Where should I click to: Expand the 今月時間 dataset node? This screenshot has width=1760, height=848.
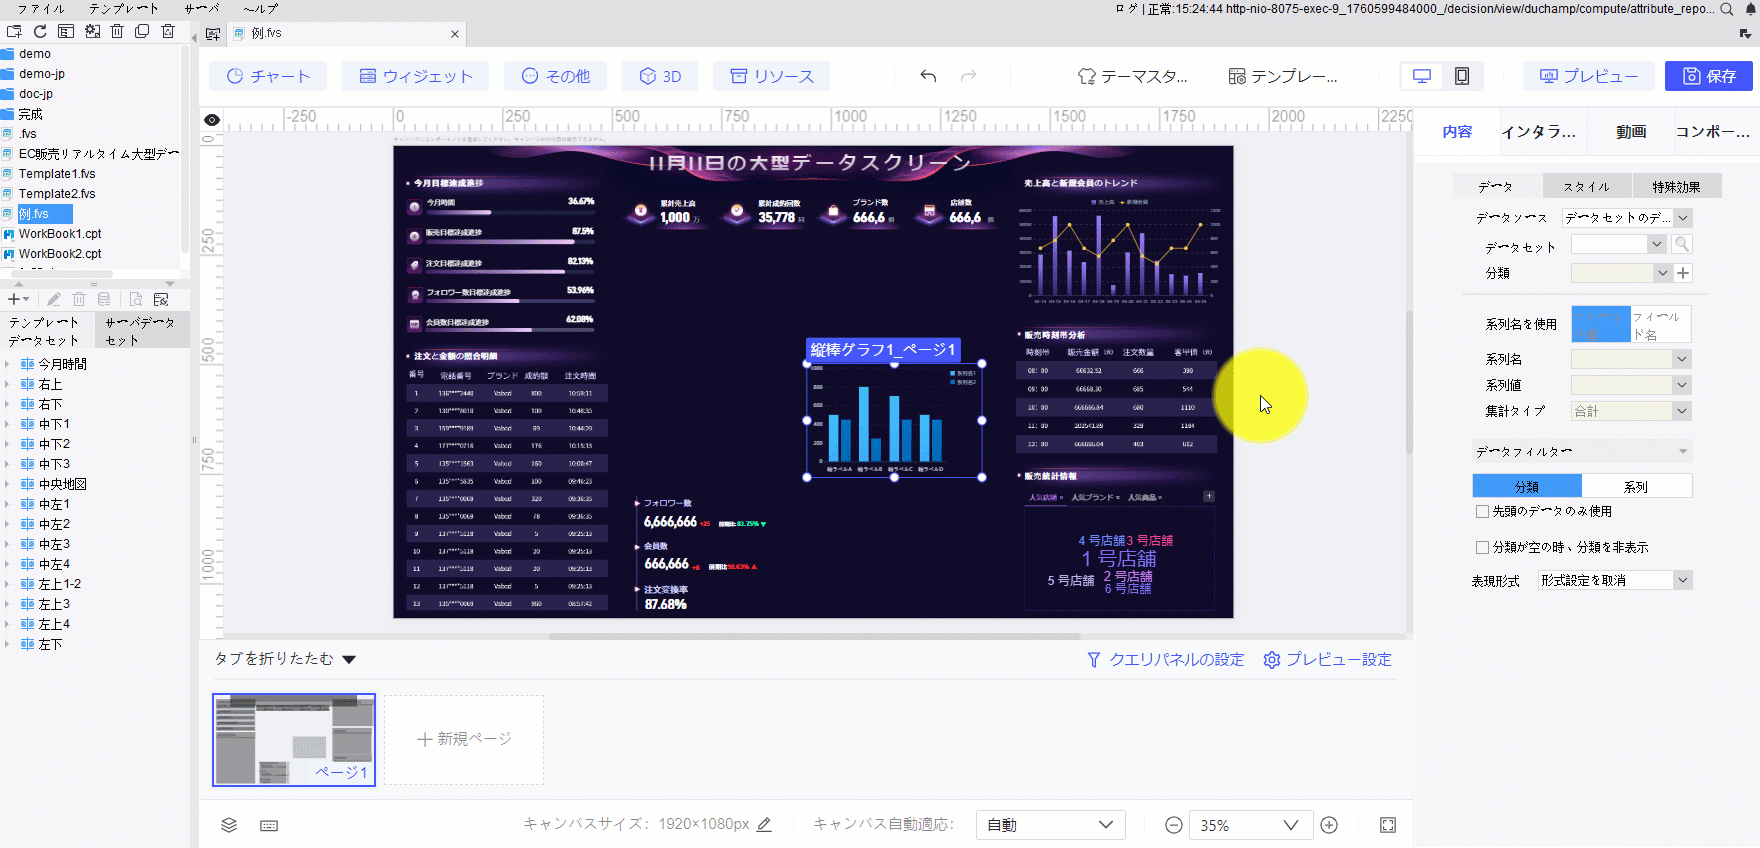[7, 364]
